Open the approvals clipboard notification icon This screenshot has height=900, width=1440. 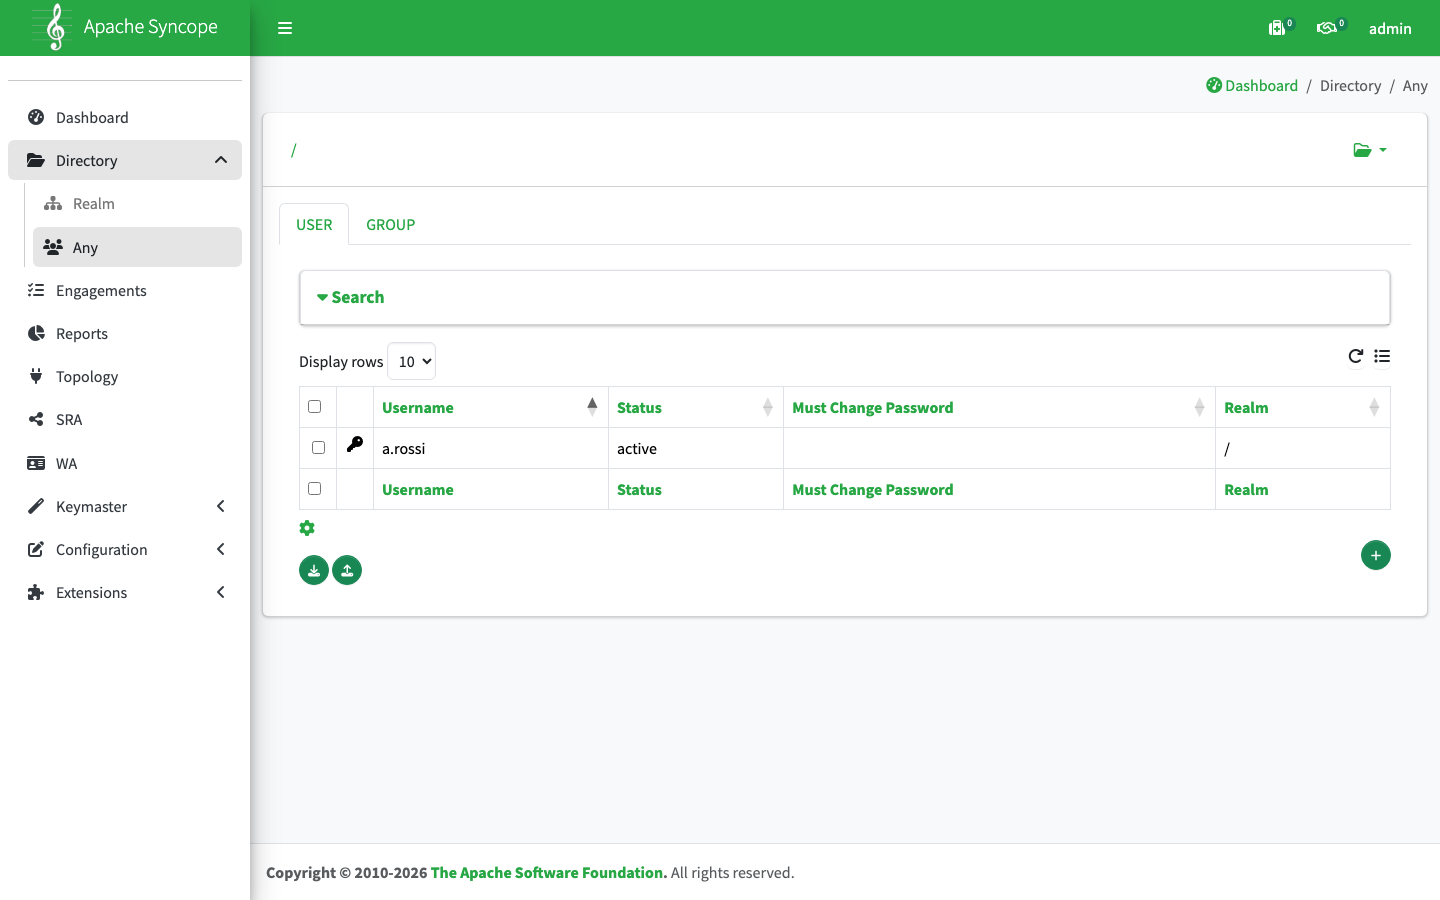point(1277,28)
